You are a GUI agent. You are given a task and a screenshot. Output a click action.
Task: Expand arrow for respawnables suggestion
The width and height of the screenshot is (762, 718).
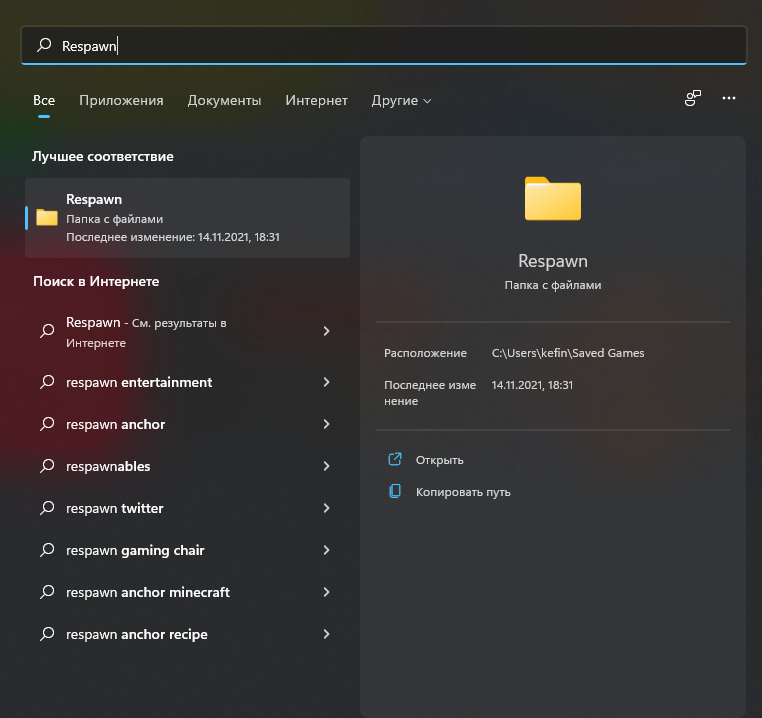click(326, 467)
